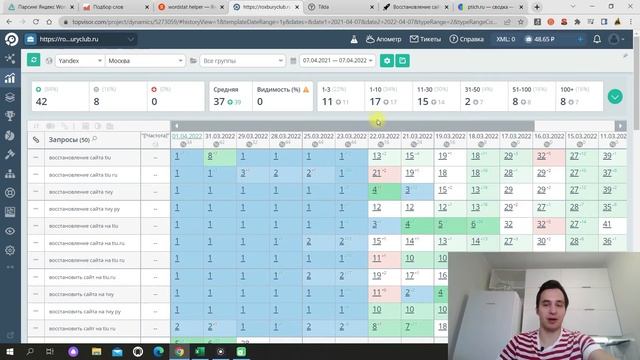The image size is (640, 360).
Task: Click the green round chevron expand button
Action: (615, 97)
